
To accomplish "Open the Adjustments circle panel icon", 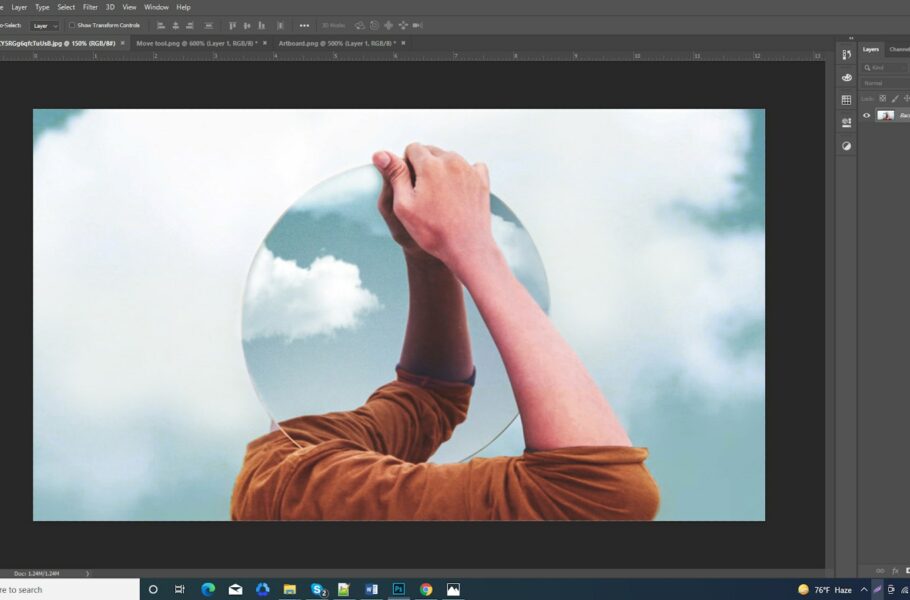I will (846, 146).
